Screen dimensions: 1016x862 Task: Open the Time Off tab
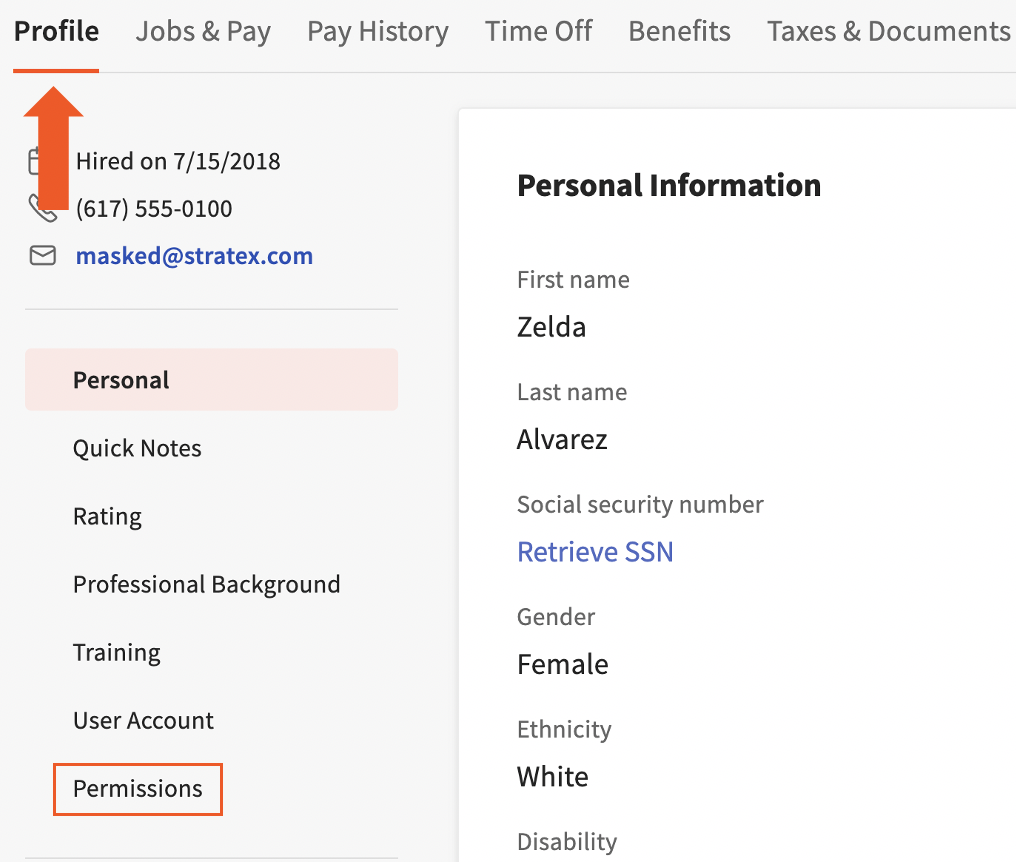pyautogui.click(x=538, y=31)
